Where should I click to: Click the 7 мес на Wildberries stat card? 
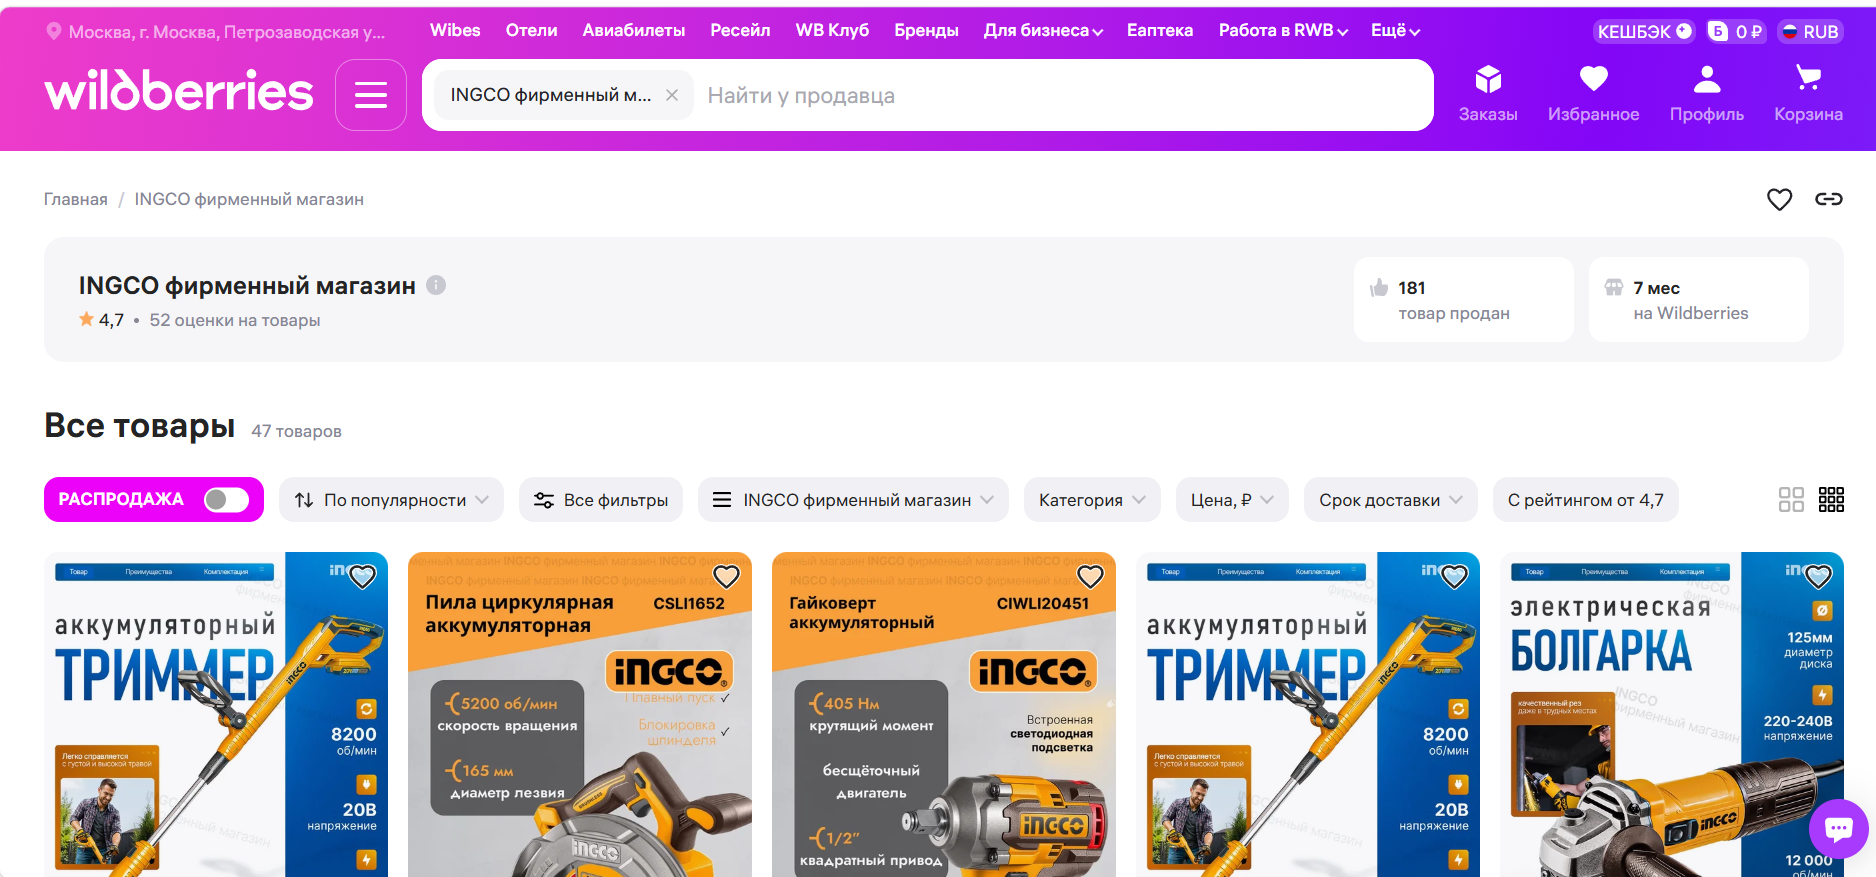tap(1699, 300)
